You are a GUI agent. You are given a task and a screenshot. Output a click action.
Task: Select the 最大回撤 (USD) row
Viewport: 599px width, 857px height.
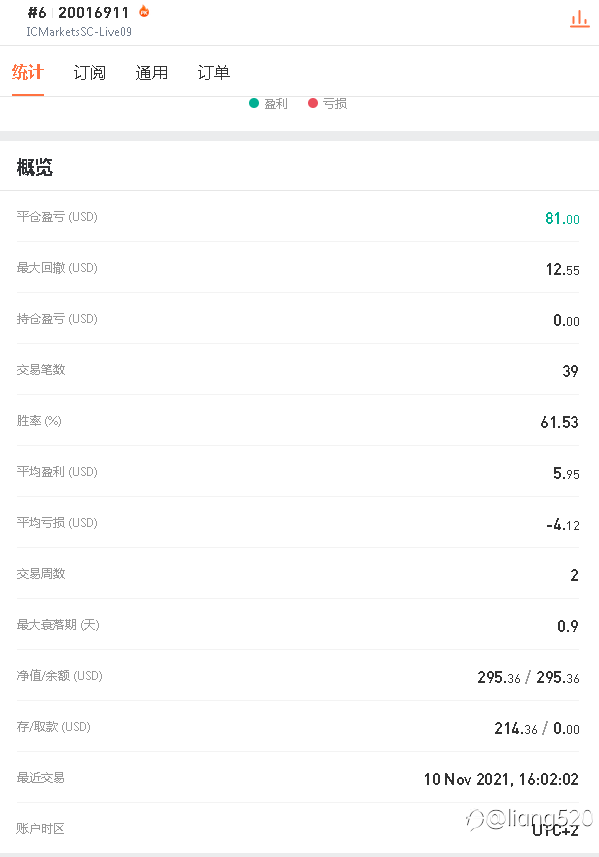(298, 267)
